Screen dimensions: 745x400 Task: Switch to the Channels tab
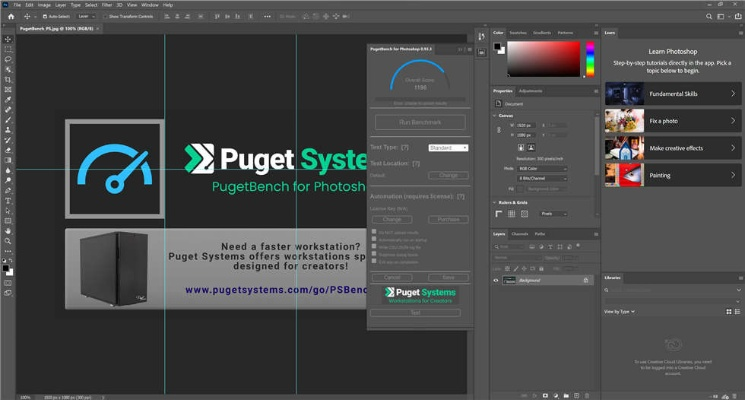[519, 234]
